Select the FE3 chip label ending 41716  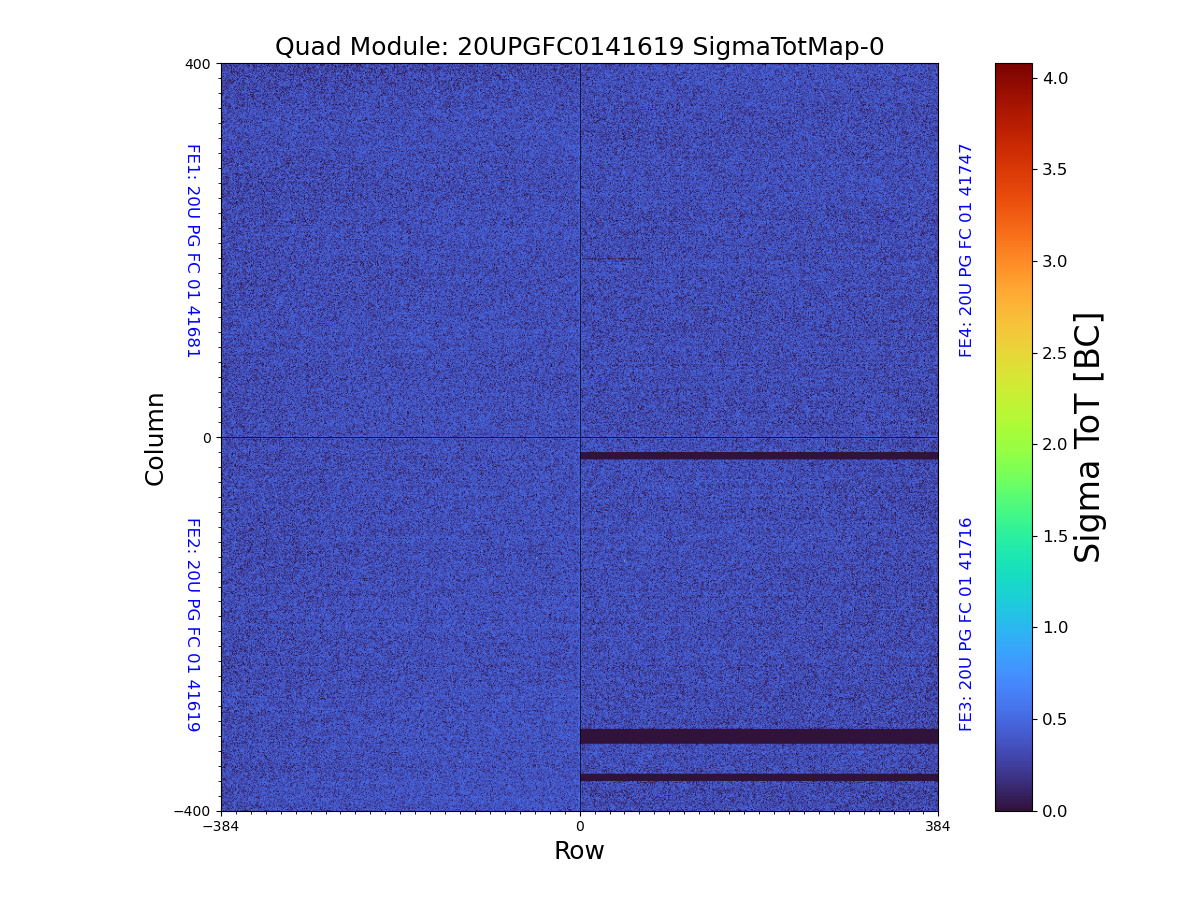pyautogui.click(x=966, y=624)
